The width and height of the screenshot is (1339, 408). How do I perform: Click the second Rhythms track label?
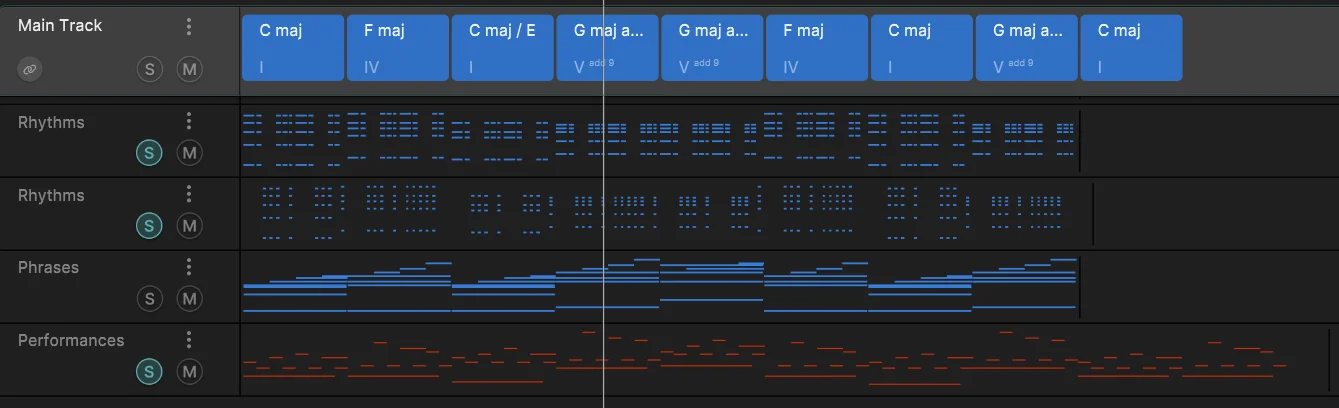51,195
